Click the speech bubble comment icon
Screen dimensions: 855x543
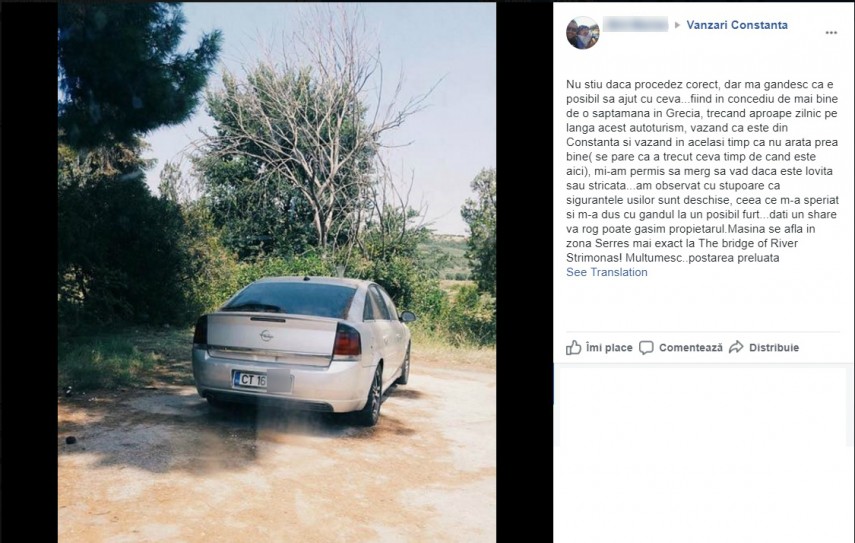click(646, 348)
